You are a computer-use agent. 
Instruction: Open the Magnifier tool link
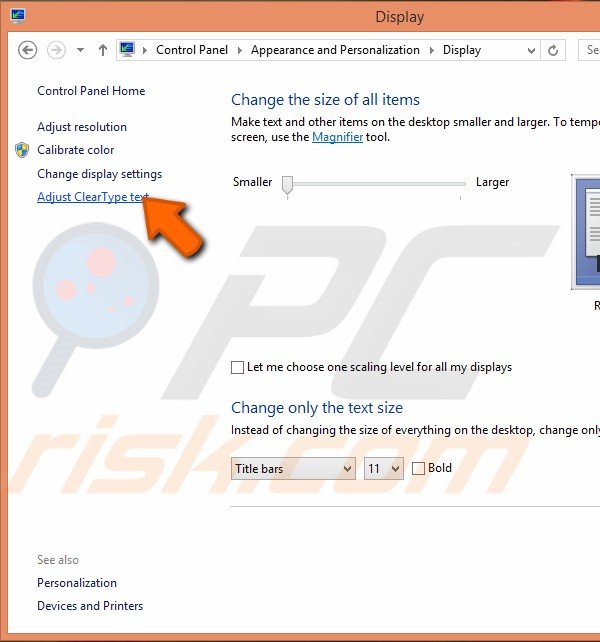(x=337, y=137)
